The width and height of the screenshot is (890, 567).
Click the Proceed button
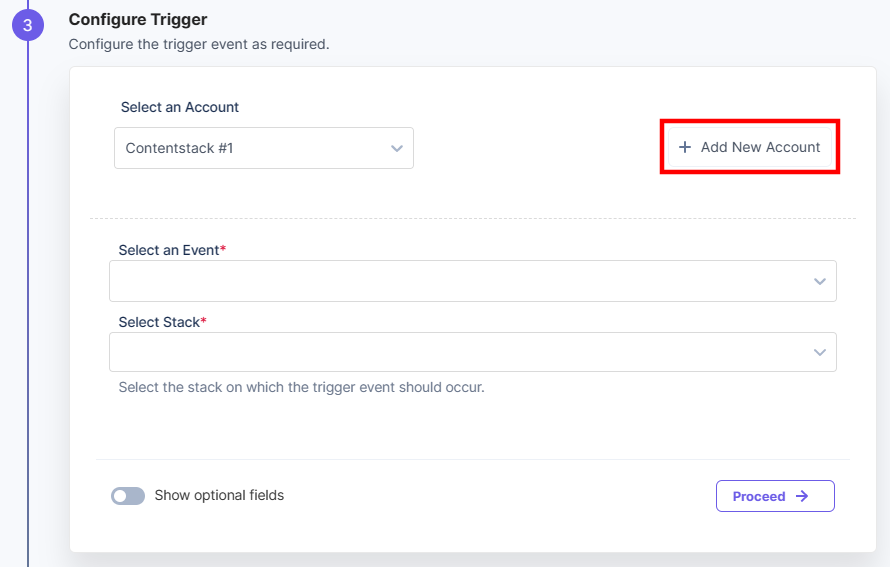point(775,496)
